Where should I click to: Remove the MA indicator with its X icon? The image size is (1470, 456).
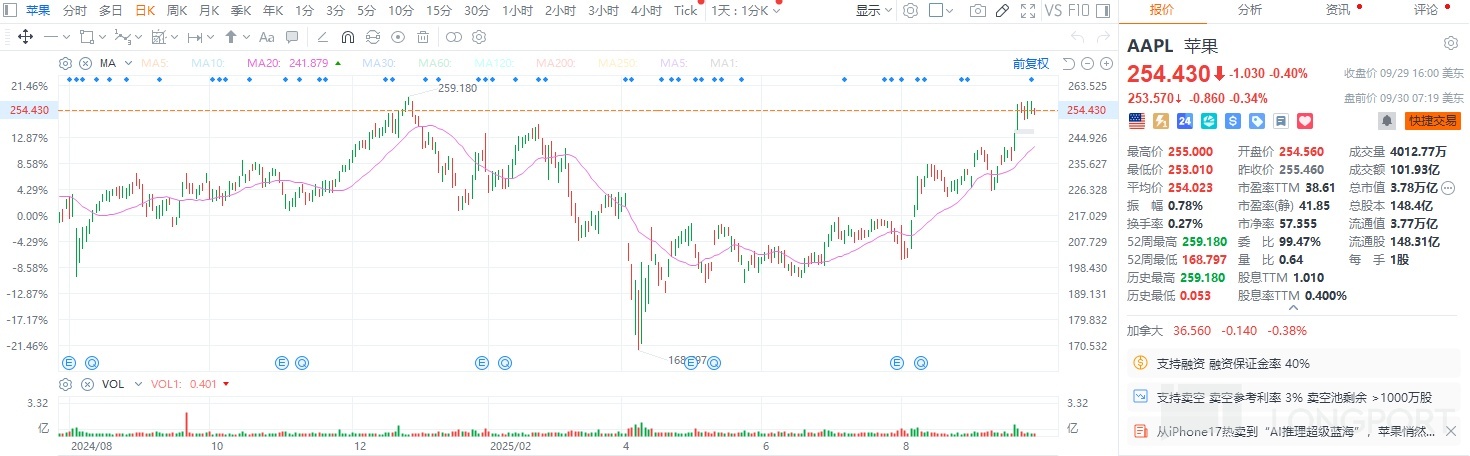pos(87,63)
